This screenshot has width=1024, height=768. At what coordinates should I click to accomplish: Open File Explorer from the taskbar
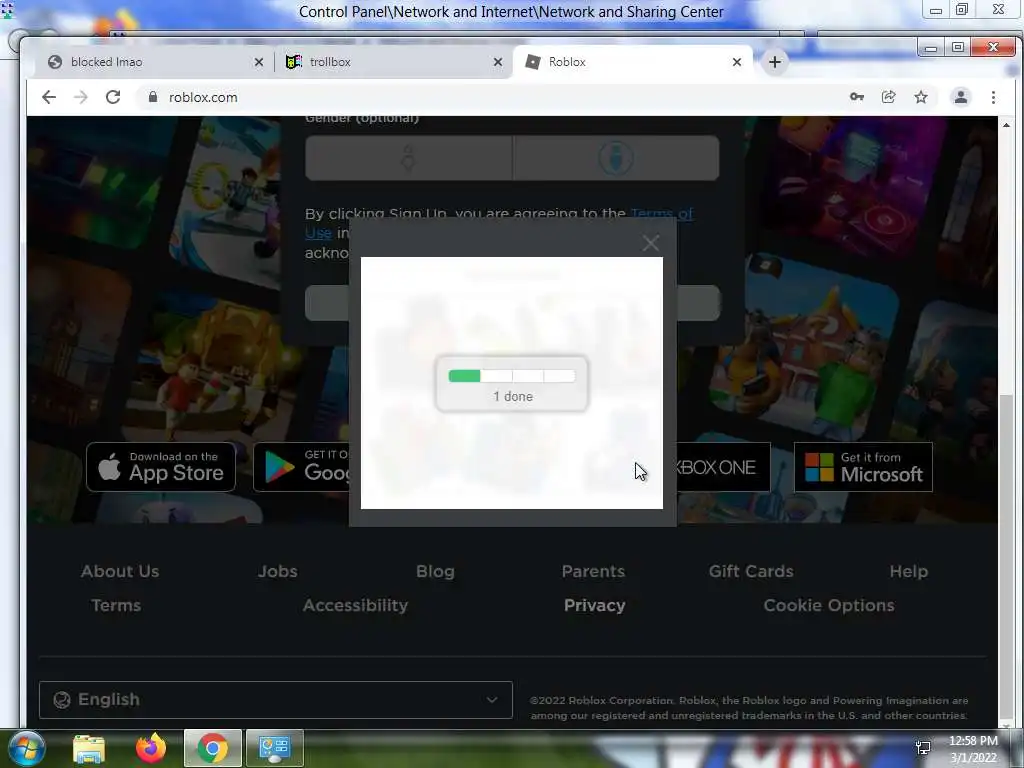coord(89,748)
